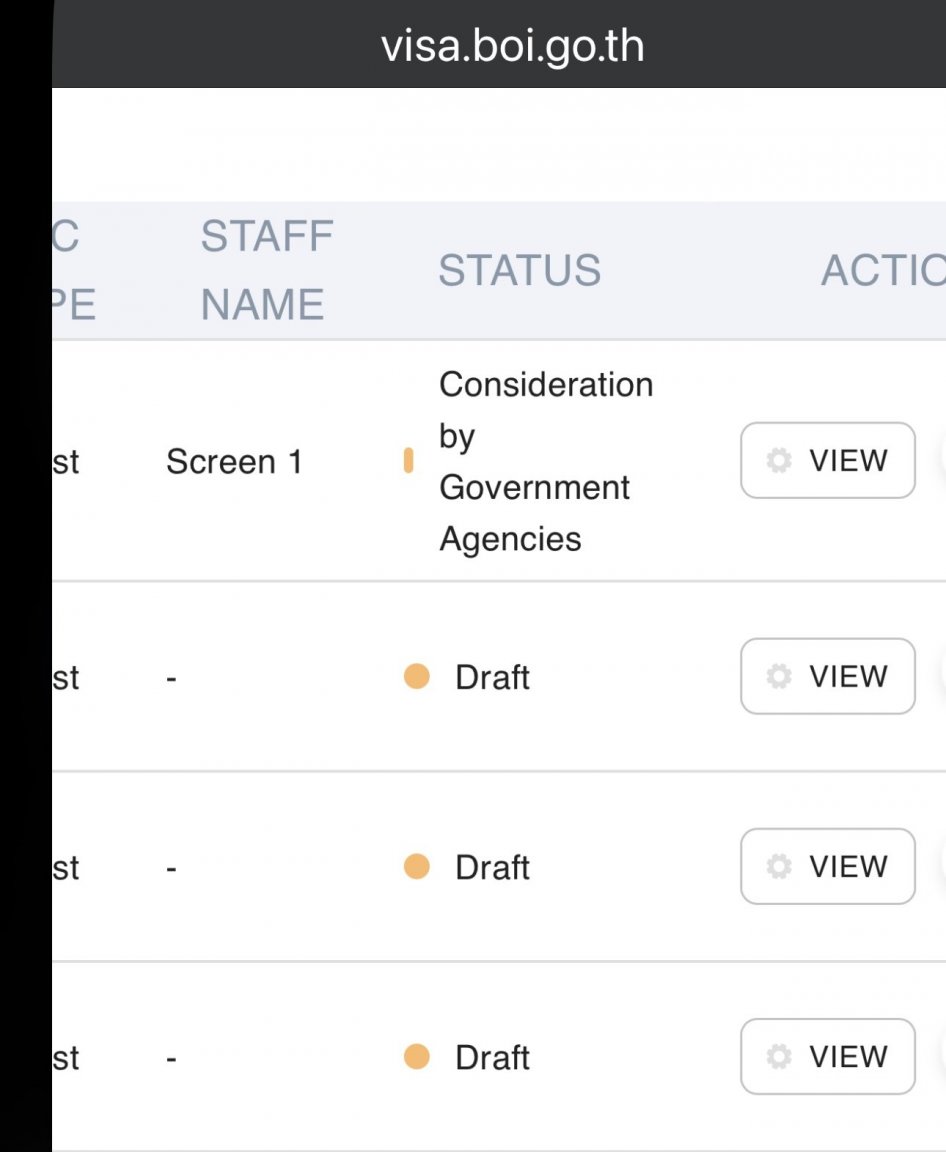
Task: Tap the visa.boi.go.th address bar
Action: click(x=512, y=46)
